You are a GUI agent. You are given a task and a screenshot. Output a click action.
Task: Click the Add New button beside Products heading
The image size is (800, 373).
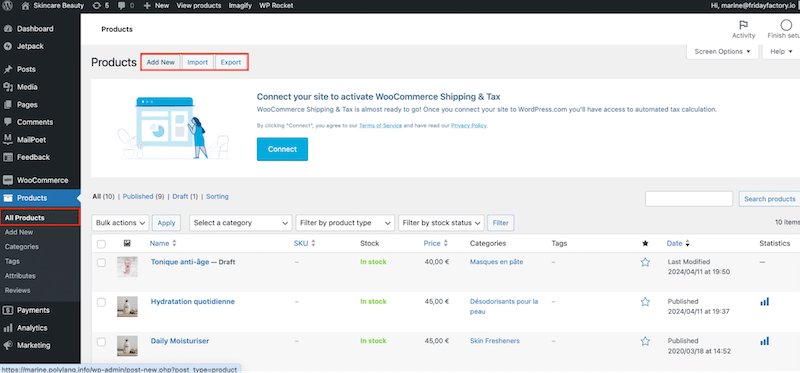tap(161, 62)
